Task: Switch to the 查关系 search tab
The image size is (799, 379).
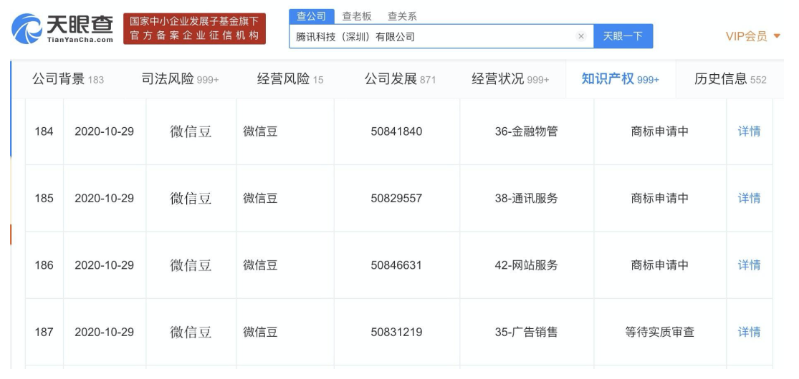Action: click(402, 16)
